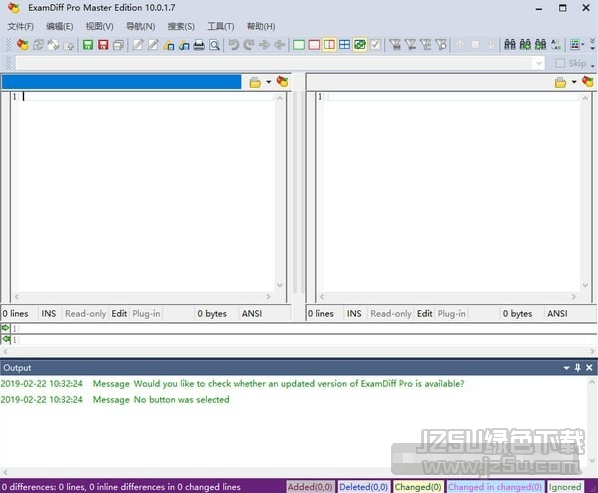Open dropdown arrow beside left folder icon
Viewport: 598px width, 493px height.
(268, 82)
